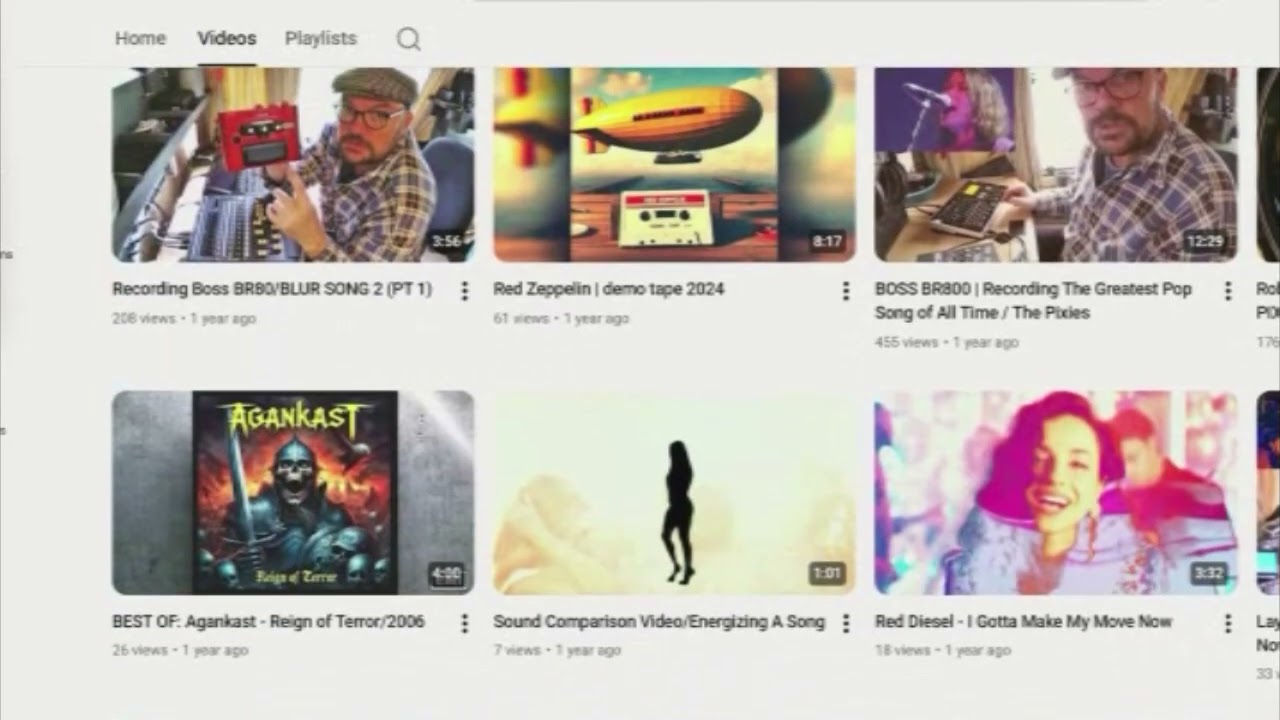Play the Red Diesel video thumbnail
The width and height of the screenshot is (1280, 720).
pos(1056,493)
